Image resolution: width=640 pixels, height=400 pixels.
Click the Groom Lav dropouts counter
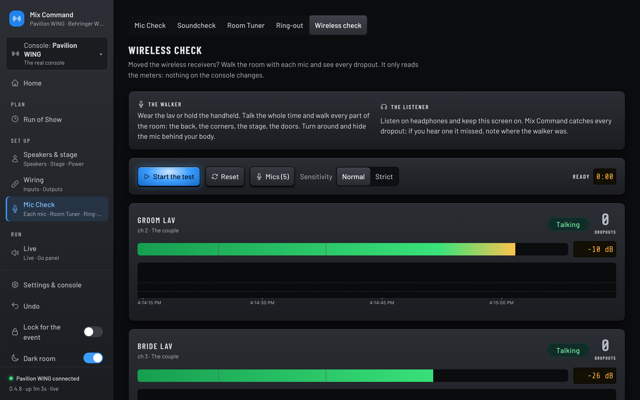[x=605, y=224]
